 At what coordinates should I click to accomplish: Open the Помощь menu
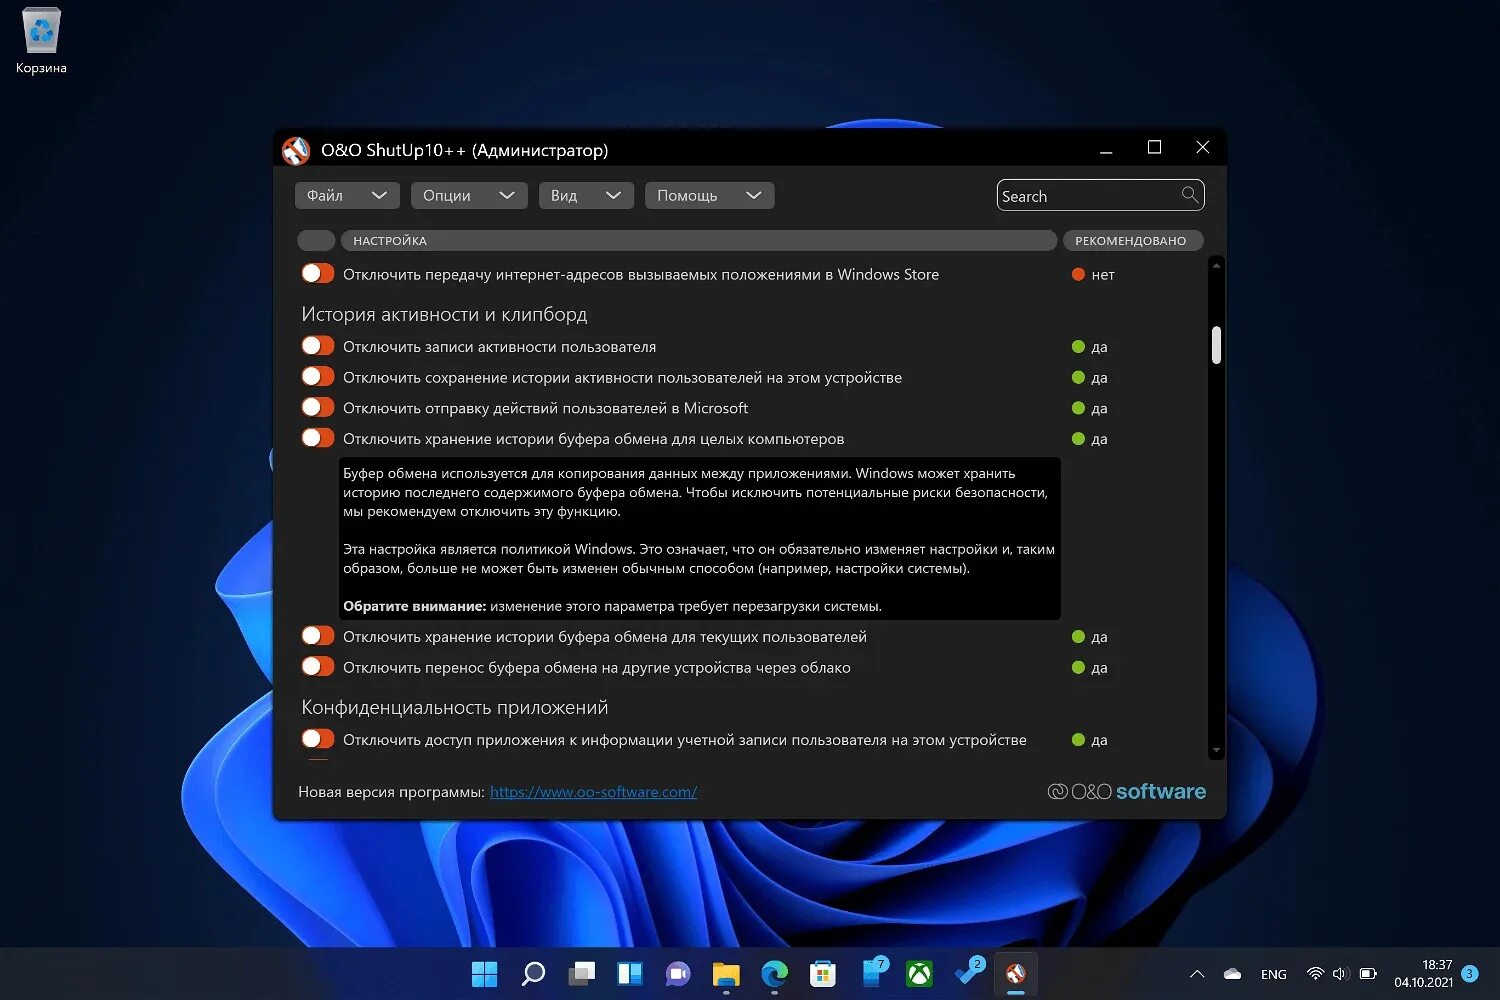[710, 196]
